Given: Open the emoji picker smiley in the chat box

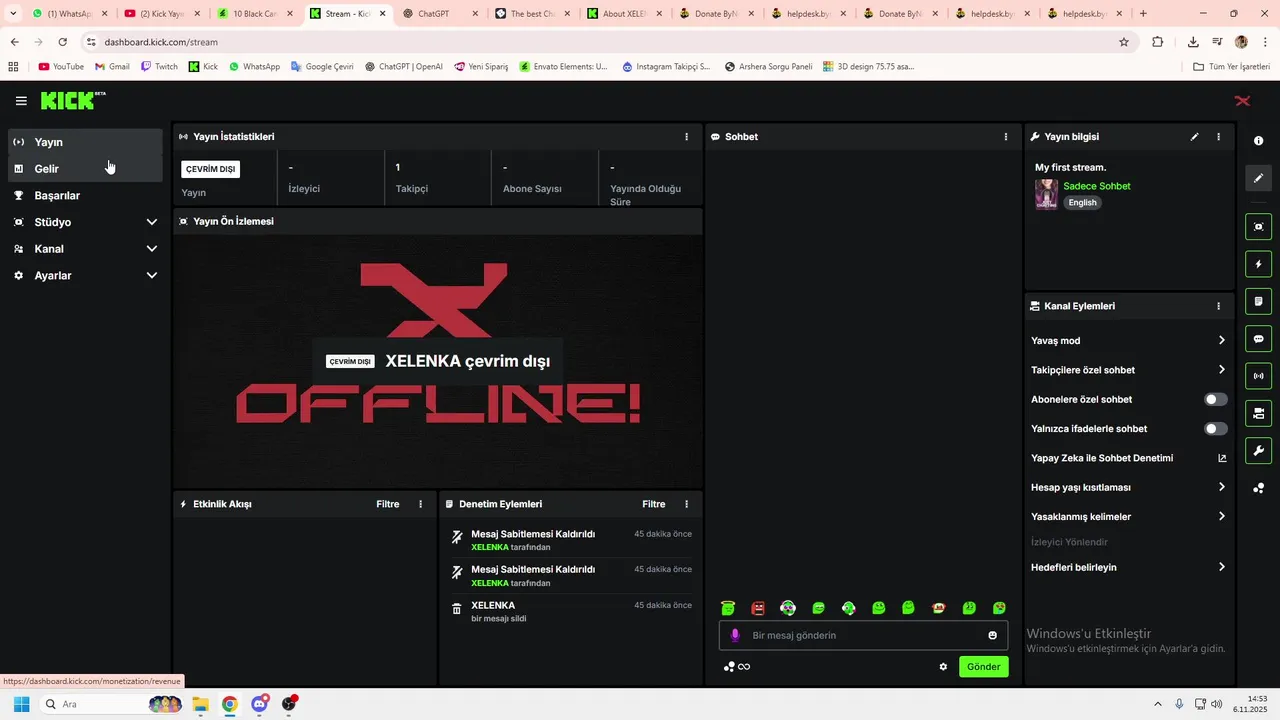Looking at the screenshot, I should pyautogui.click(x=992, y=635).
